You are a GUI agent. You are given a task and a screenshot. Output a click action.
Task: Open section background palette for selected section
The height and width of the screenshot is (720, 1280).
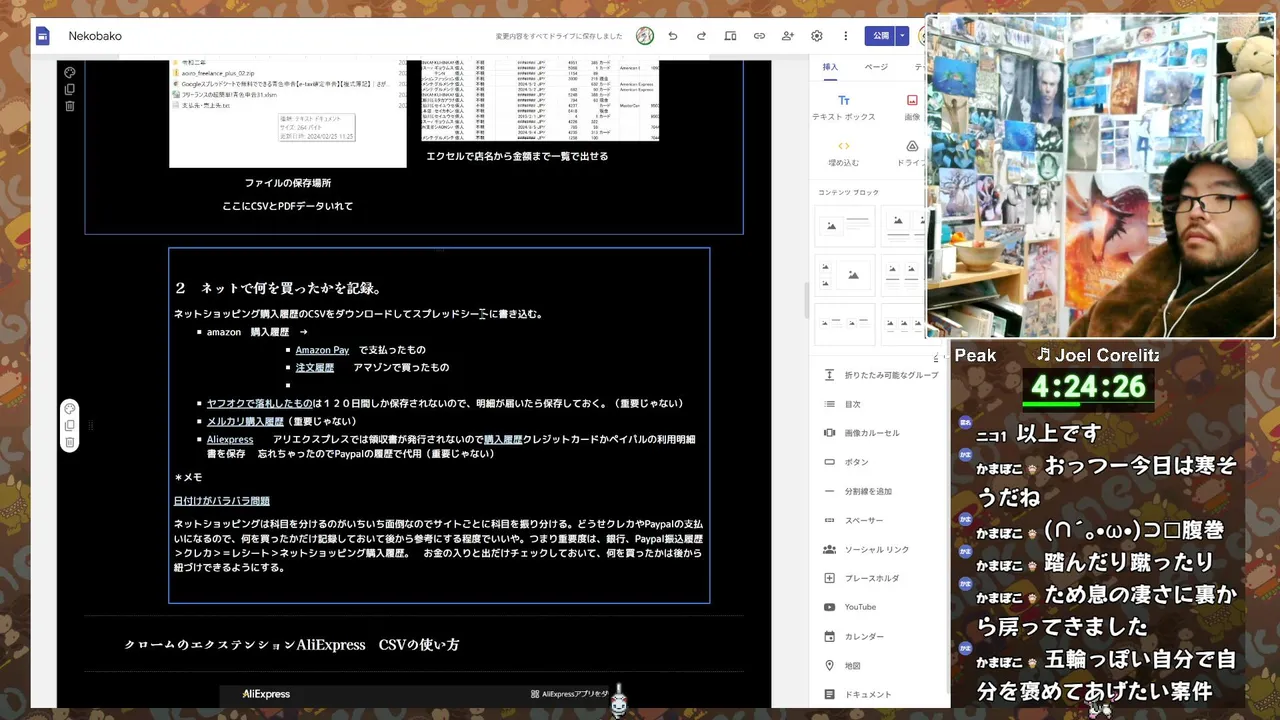click(x=69, y=408)
